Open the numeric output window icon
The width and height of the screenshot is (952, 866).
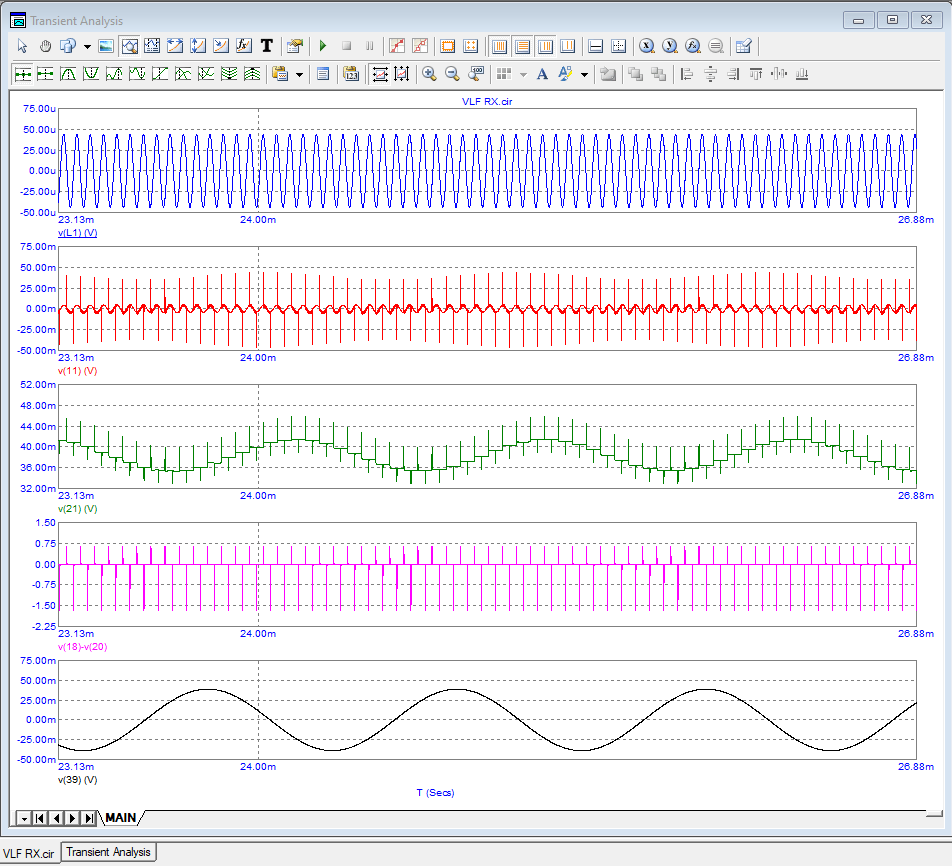pyautogui.click(x=323, y=74)
